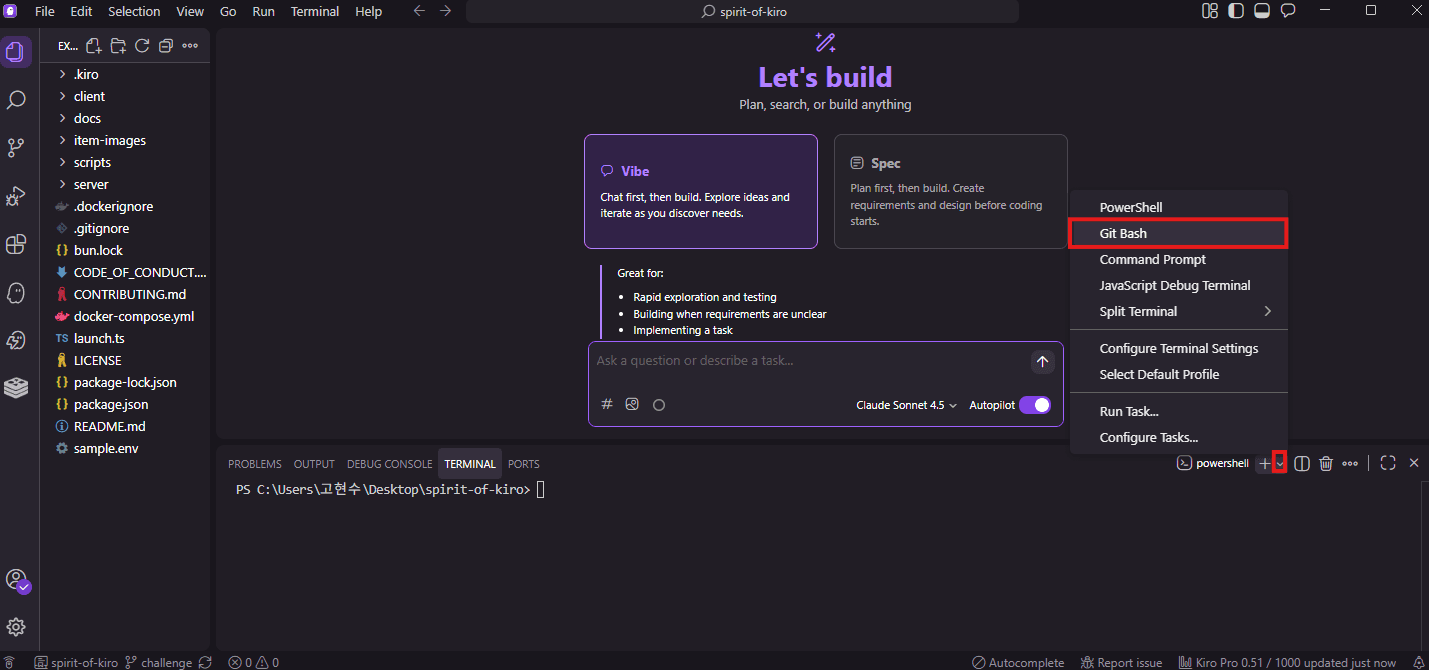Image resolution: width=1429 pixels, height=670 pixels.
Task: Open the Manage gear icon
Action: [16, 627]
